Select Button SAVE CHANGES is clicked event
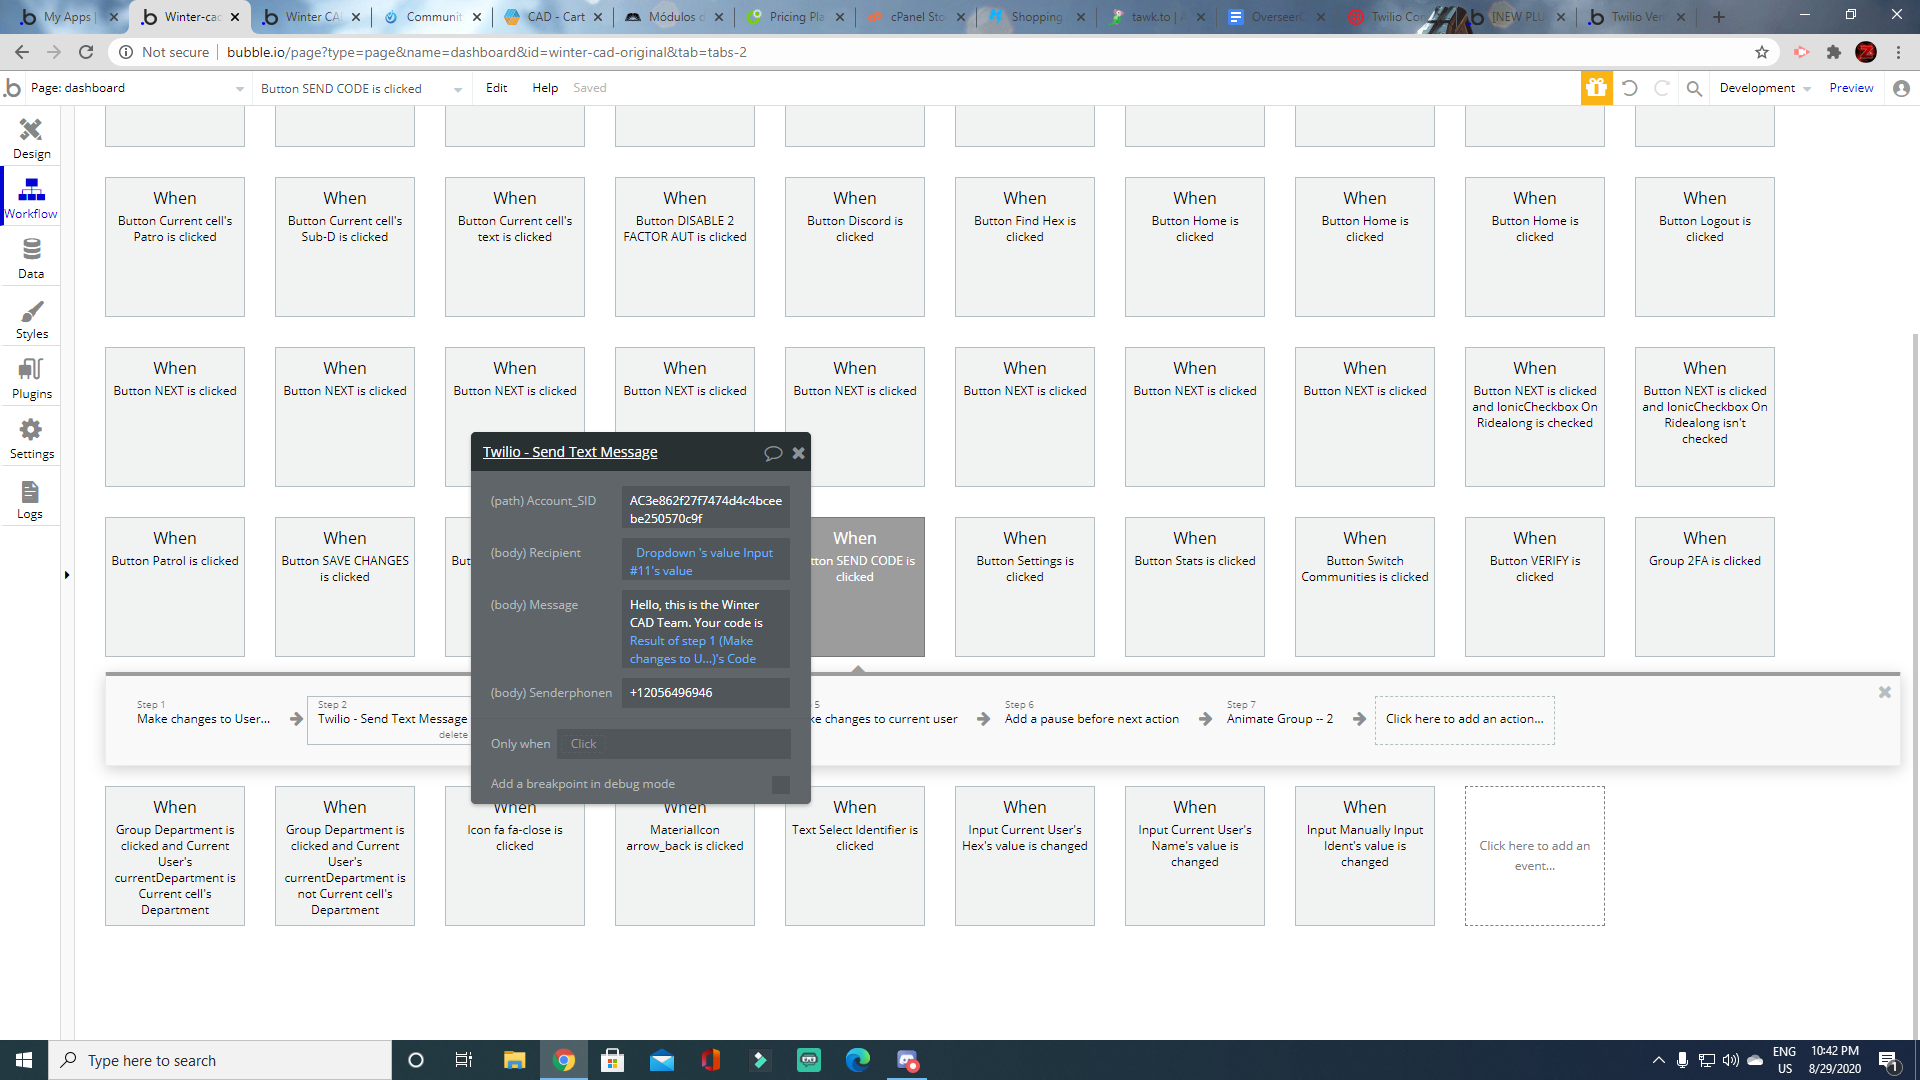 345,587
